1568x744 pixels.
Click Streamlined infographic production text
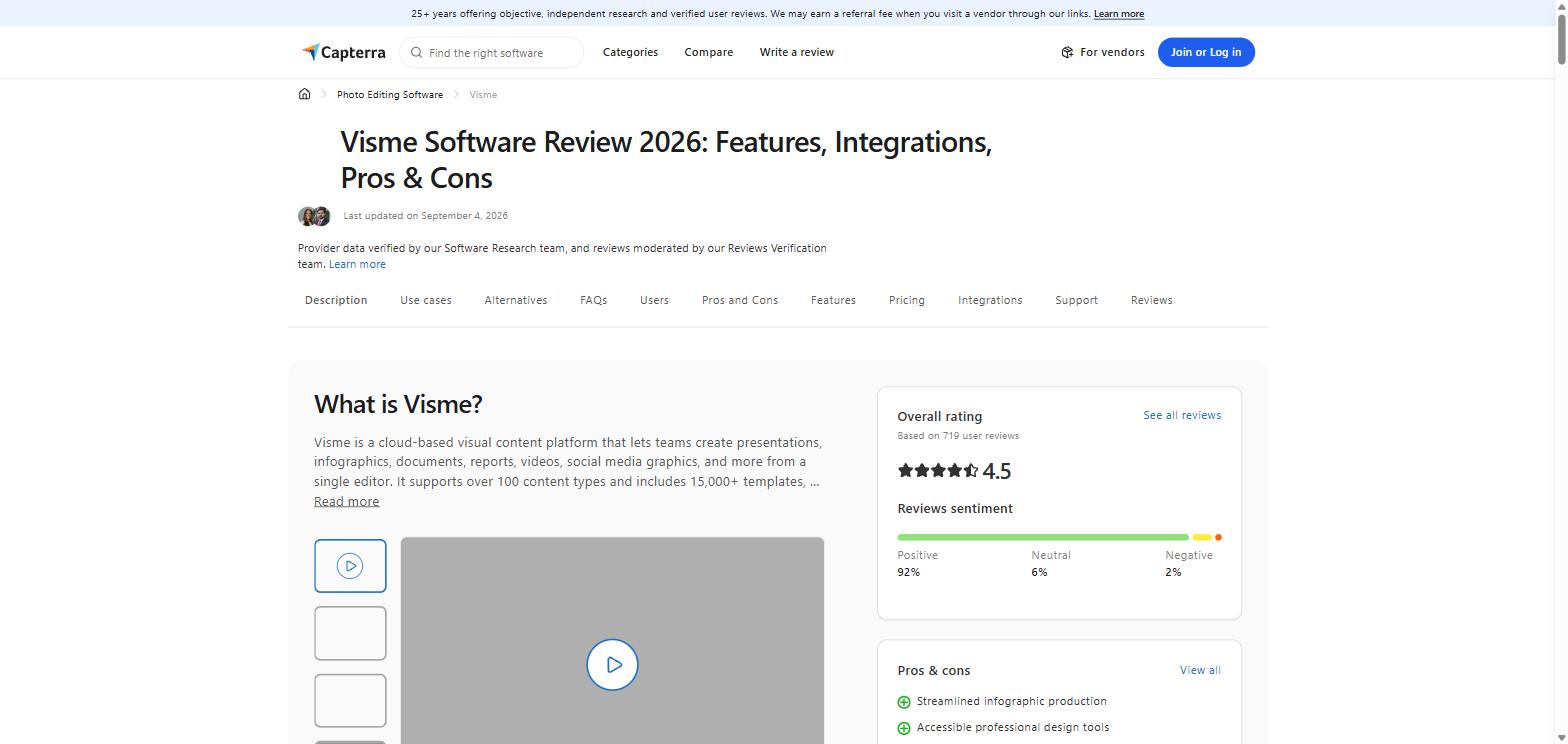(x=1012, y=702)
